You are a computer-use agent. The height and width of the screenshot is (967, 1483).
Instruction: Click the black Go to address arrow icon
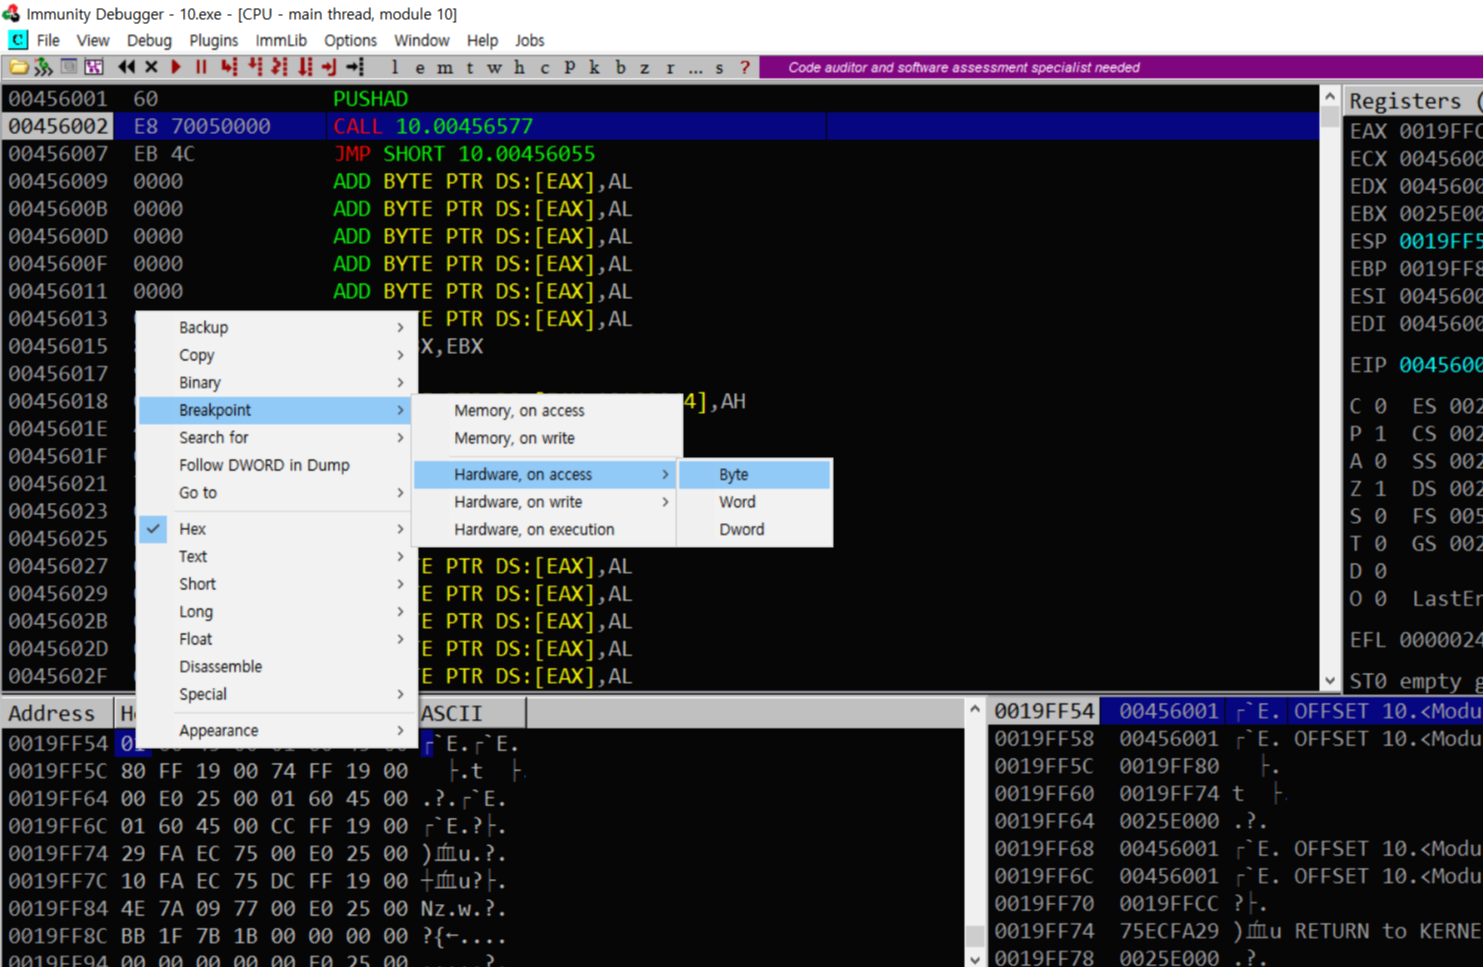[355, 67]
